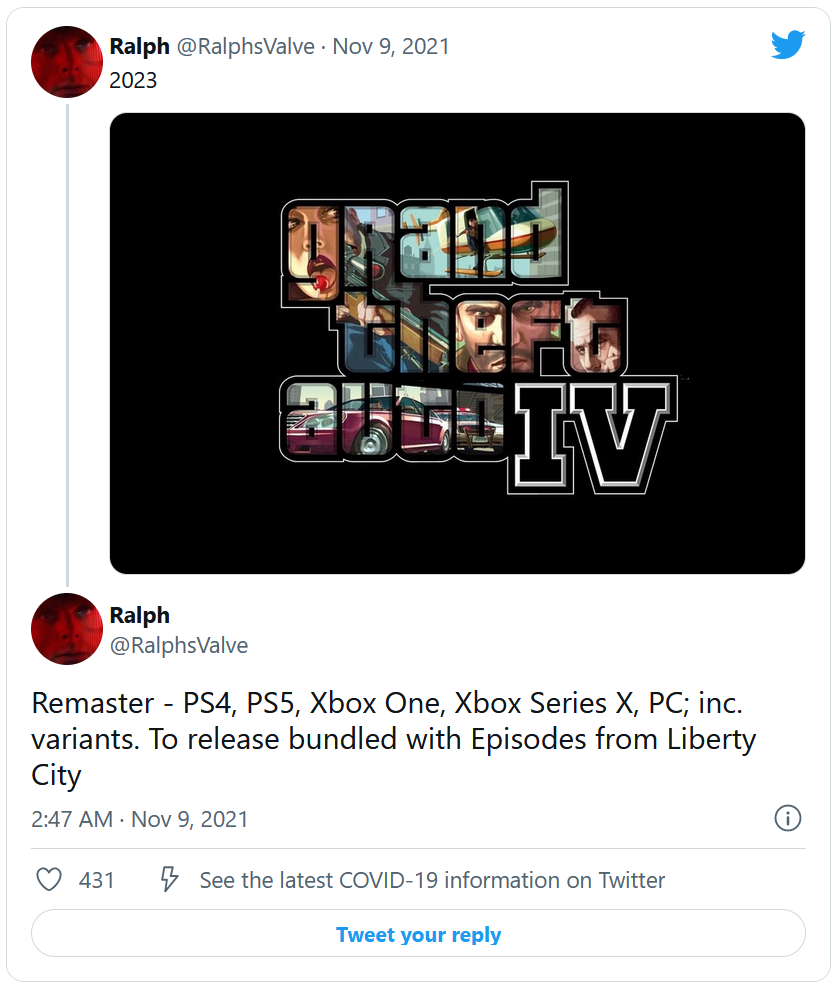This screenshot has width=838, height=989.
Task: Click the "2023" tweet text
Action: pyautogui.click(x=133, y=80)
